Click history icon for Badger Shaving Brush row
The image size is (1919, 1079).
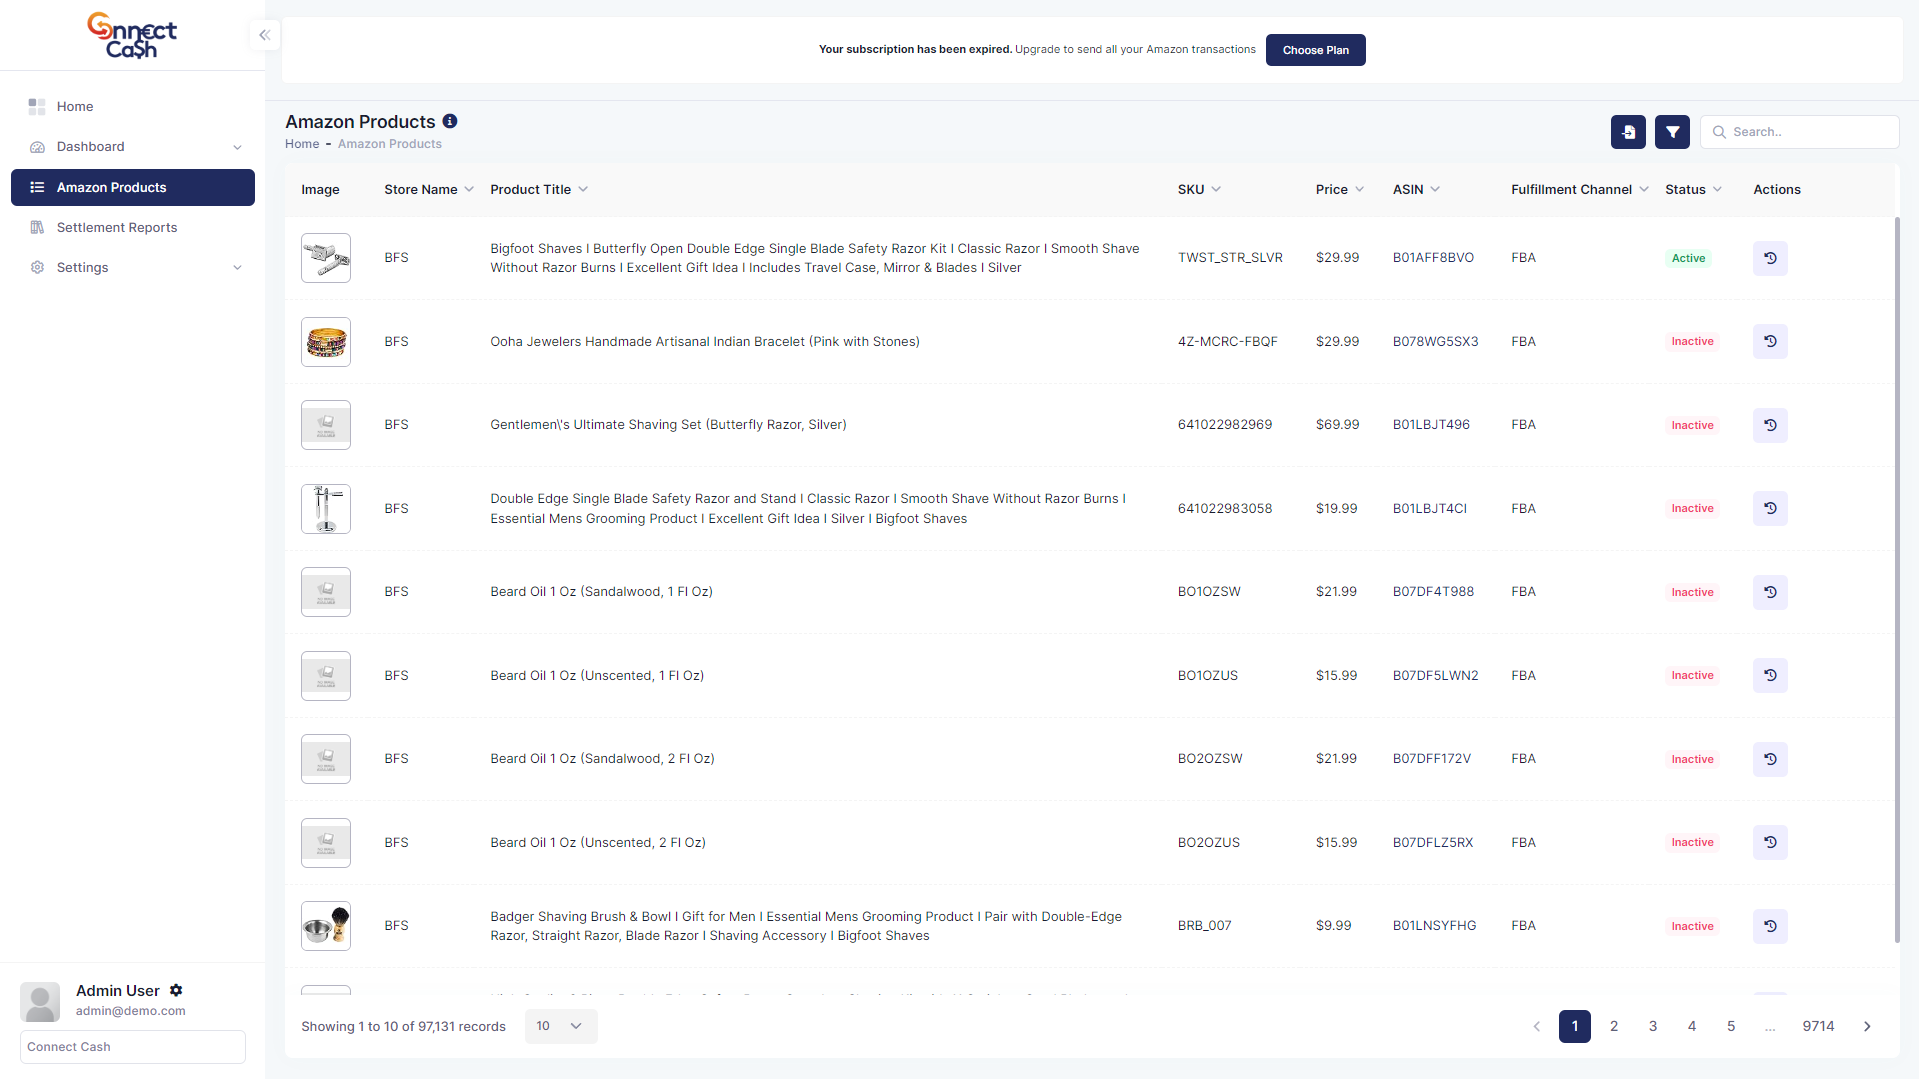pyautogui.click(x=1770, y=926)
